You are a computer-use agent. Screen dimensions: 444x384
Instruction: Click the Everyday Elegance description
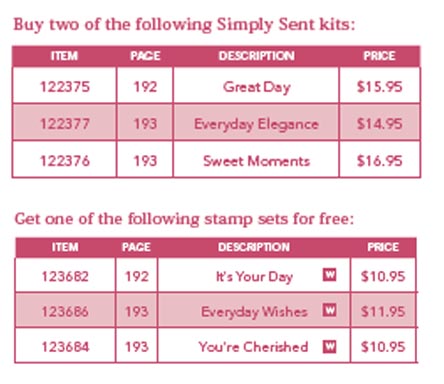coord(256,125)
